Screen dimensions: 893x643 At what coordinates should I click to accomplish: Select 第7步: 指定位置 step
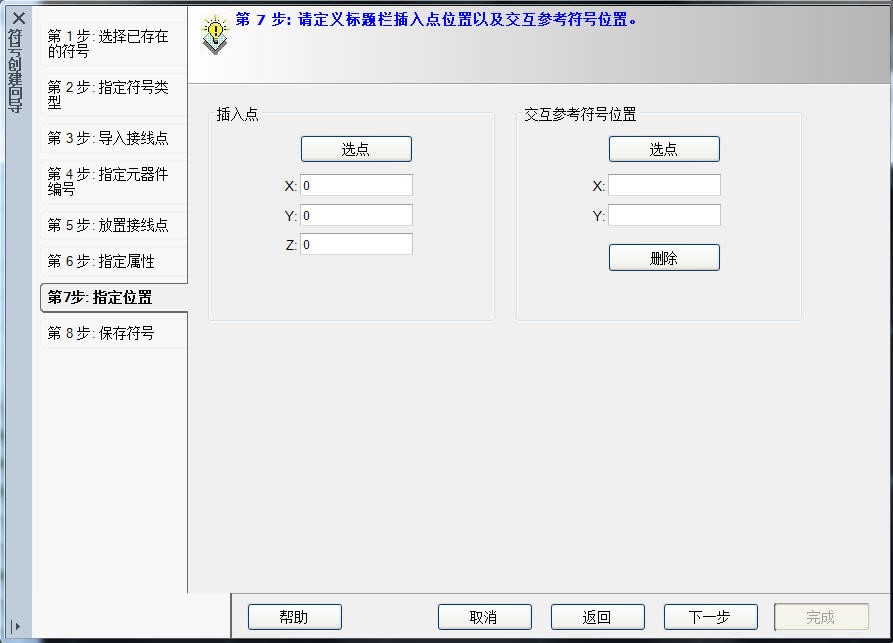point(114,297)
